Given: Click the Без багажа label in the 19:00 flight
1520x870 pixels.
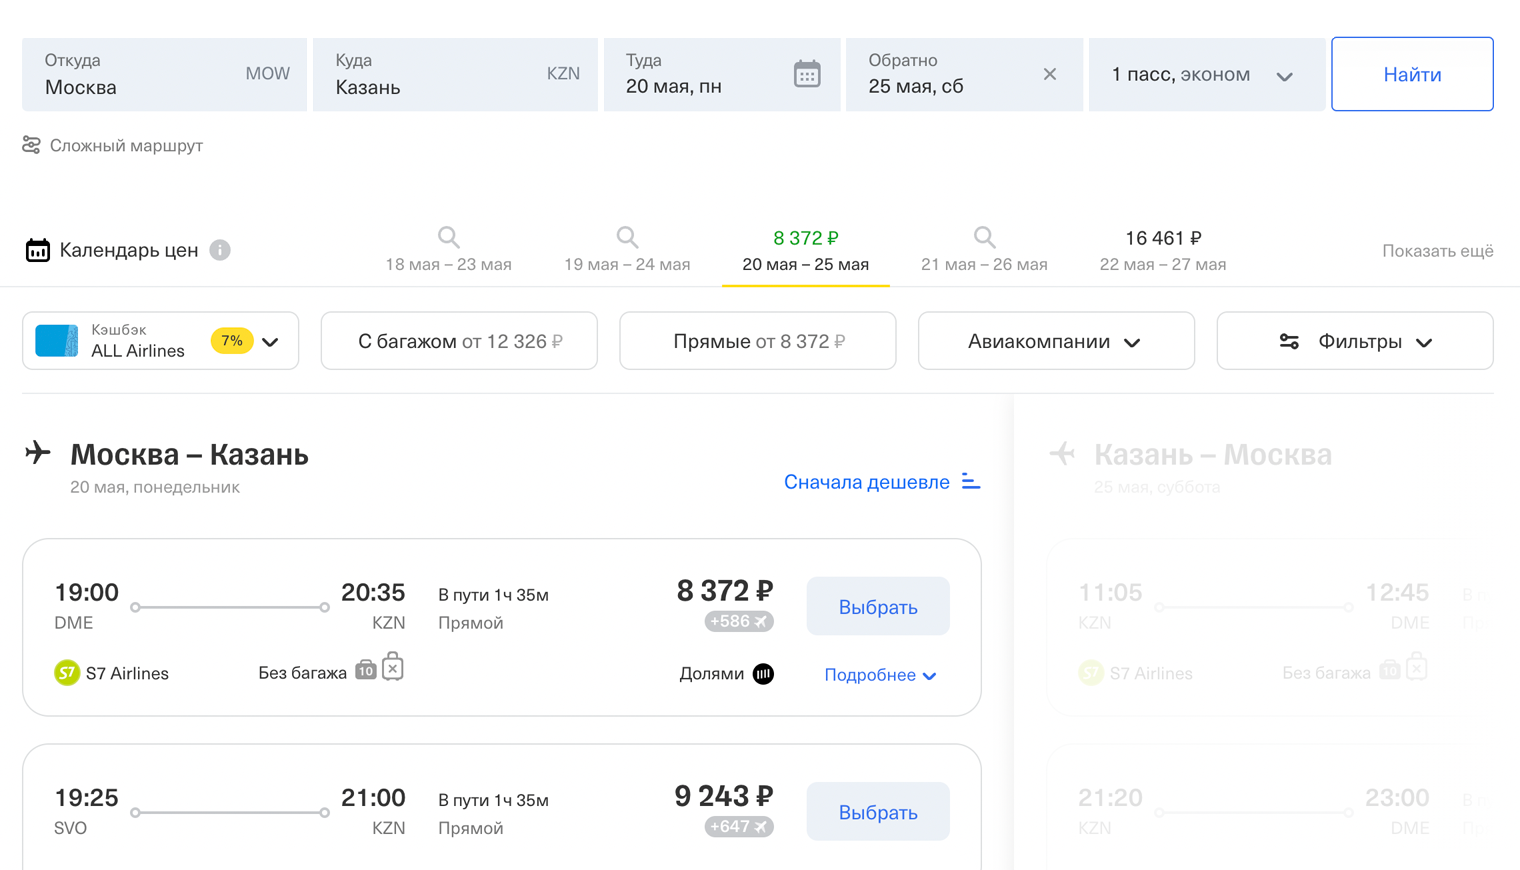Looking at the screenshot, I should 302,673.
